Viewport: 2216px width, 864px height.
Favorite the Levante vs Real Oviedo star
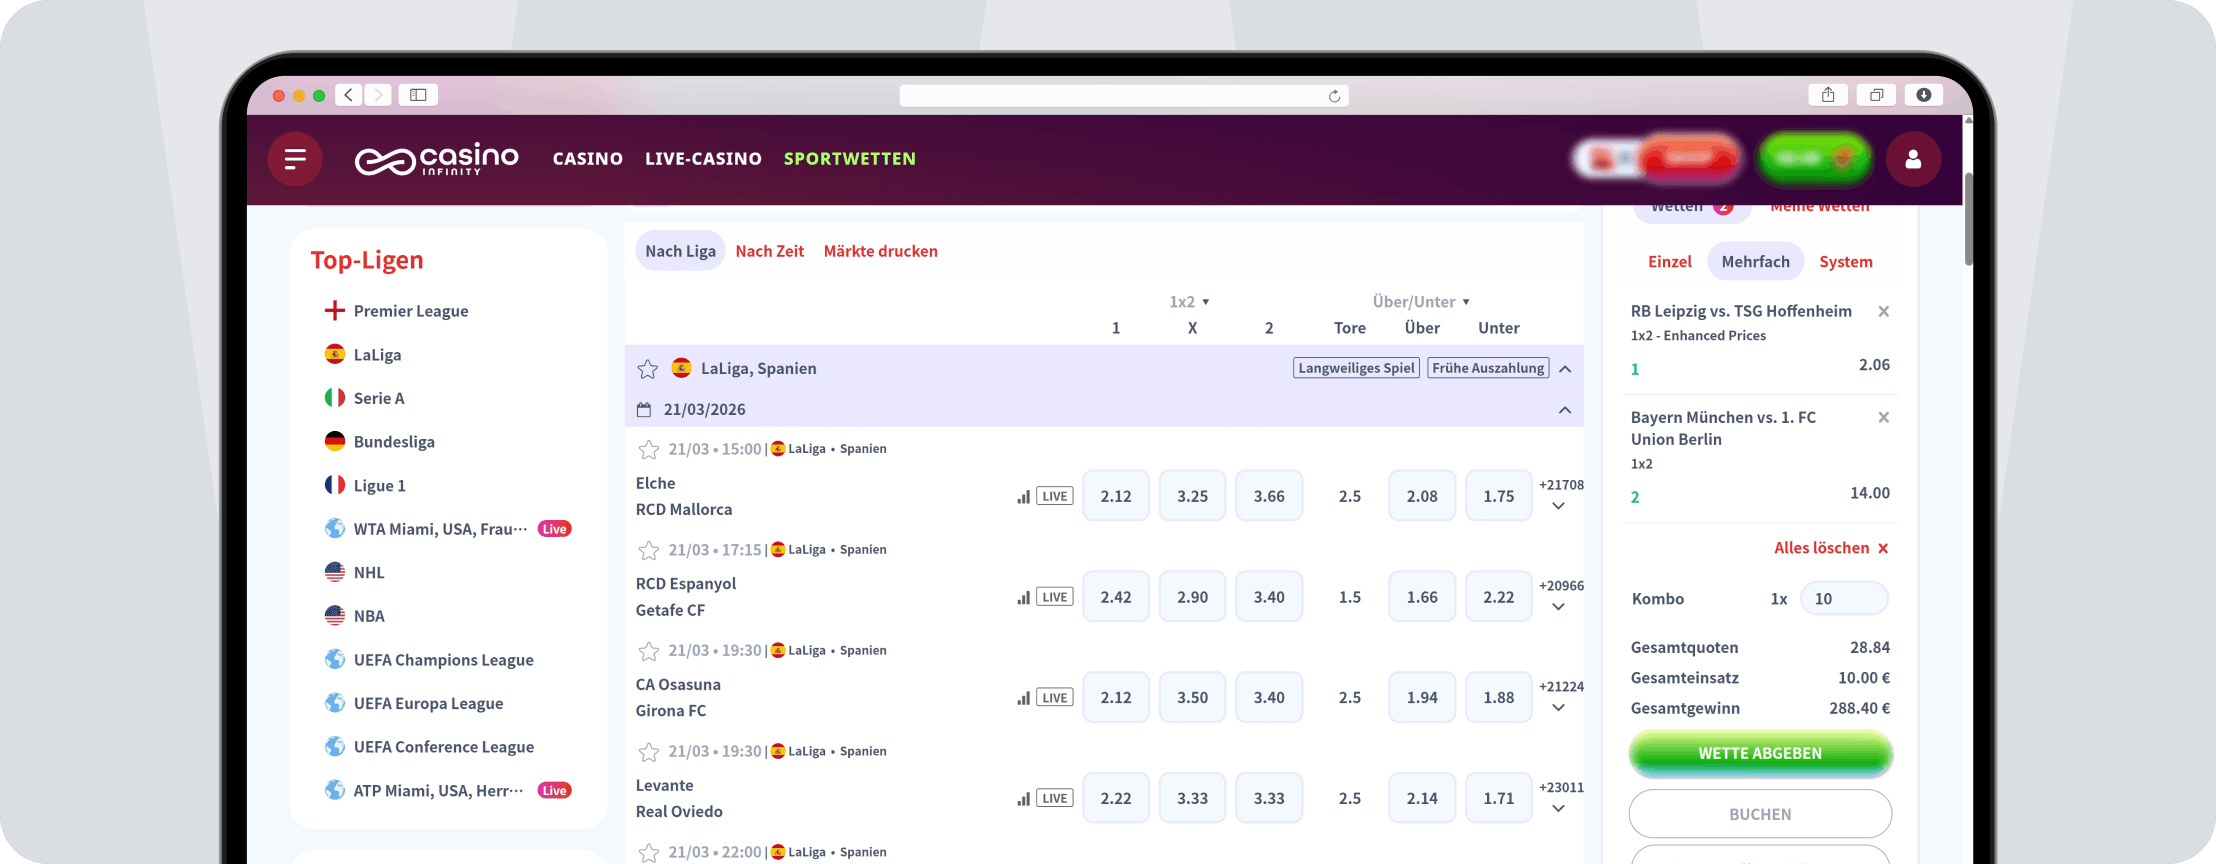tap(649, 752)
